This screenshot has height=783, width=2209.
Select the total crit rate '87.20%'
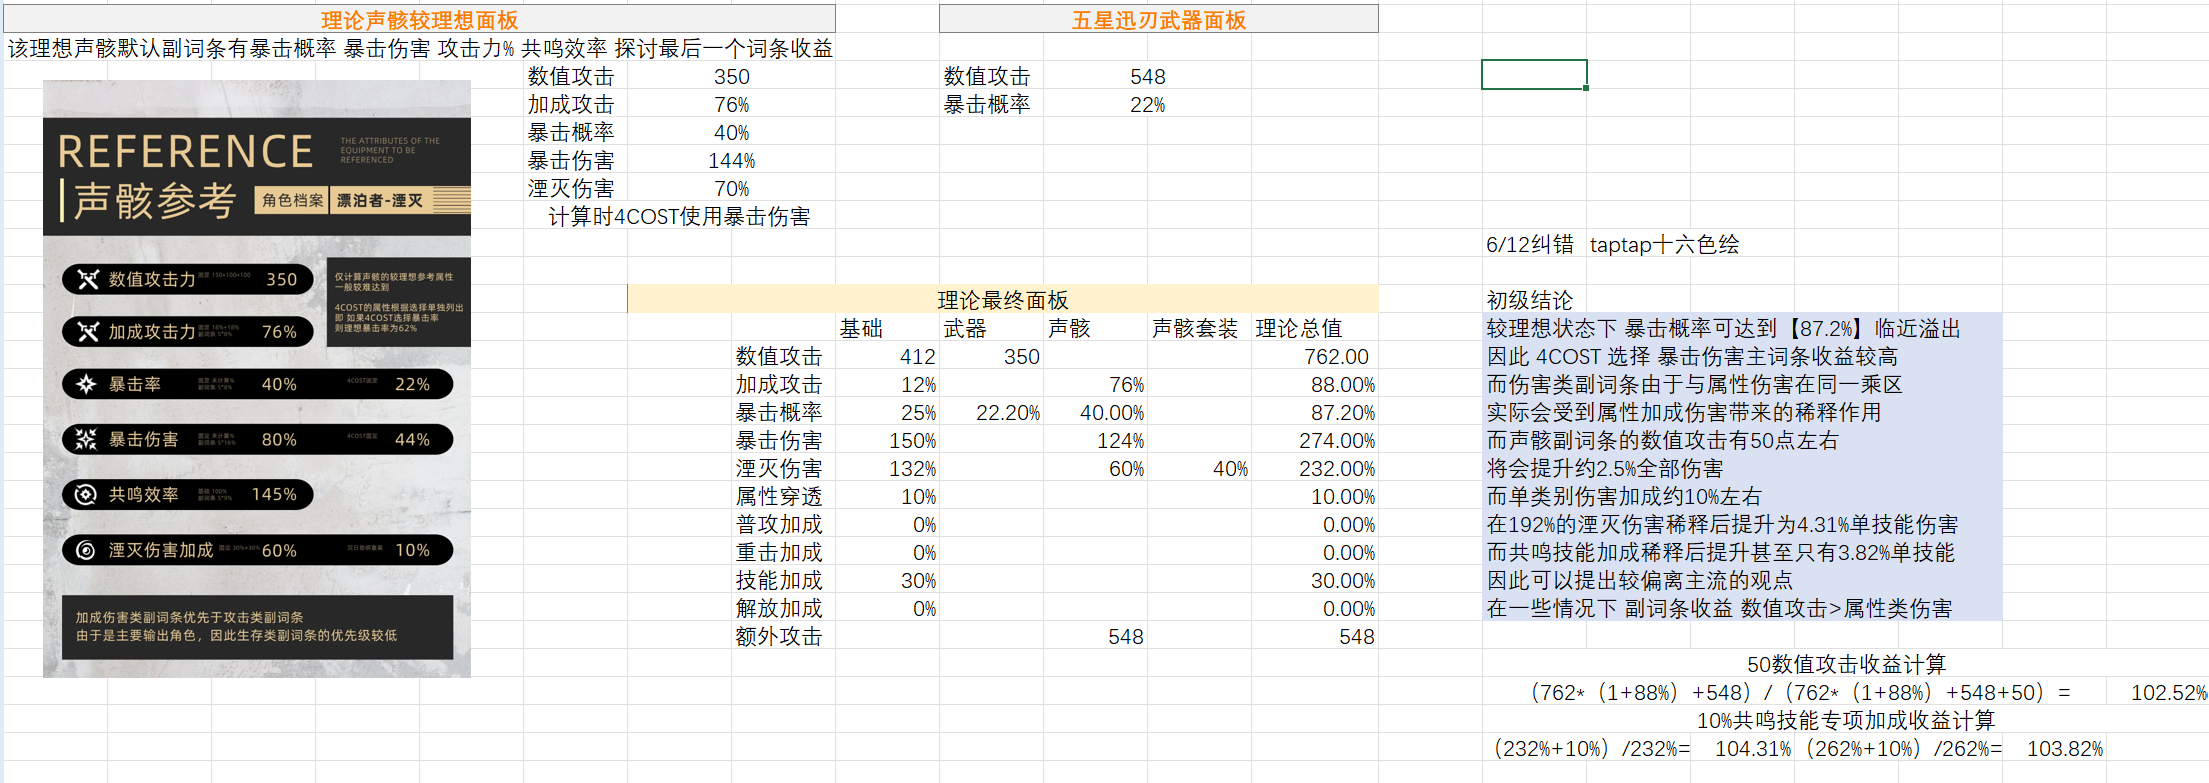click(x=1342, y=413)
